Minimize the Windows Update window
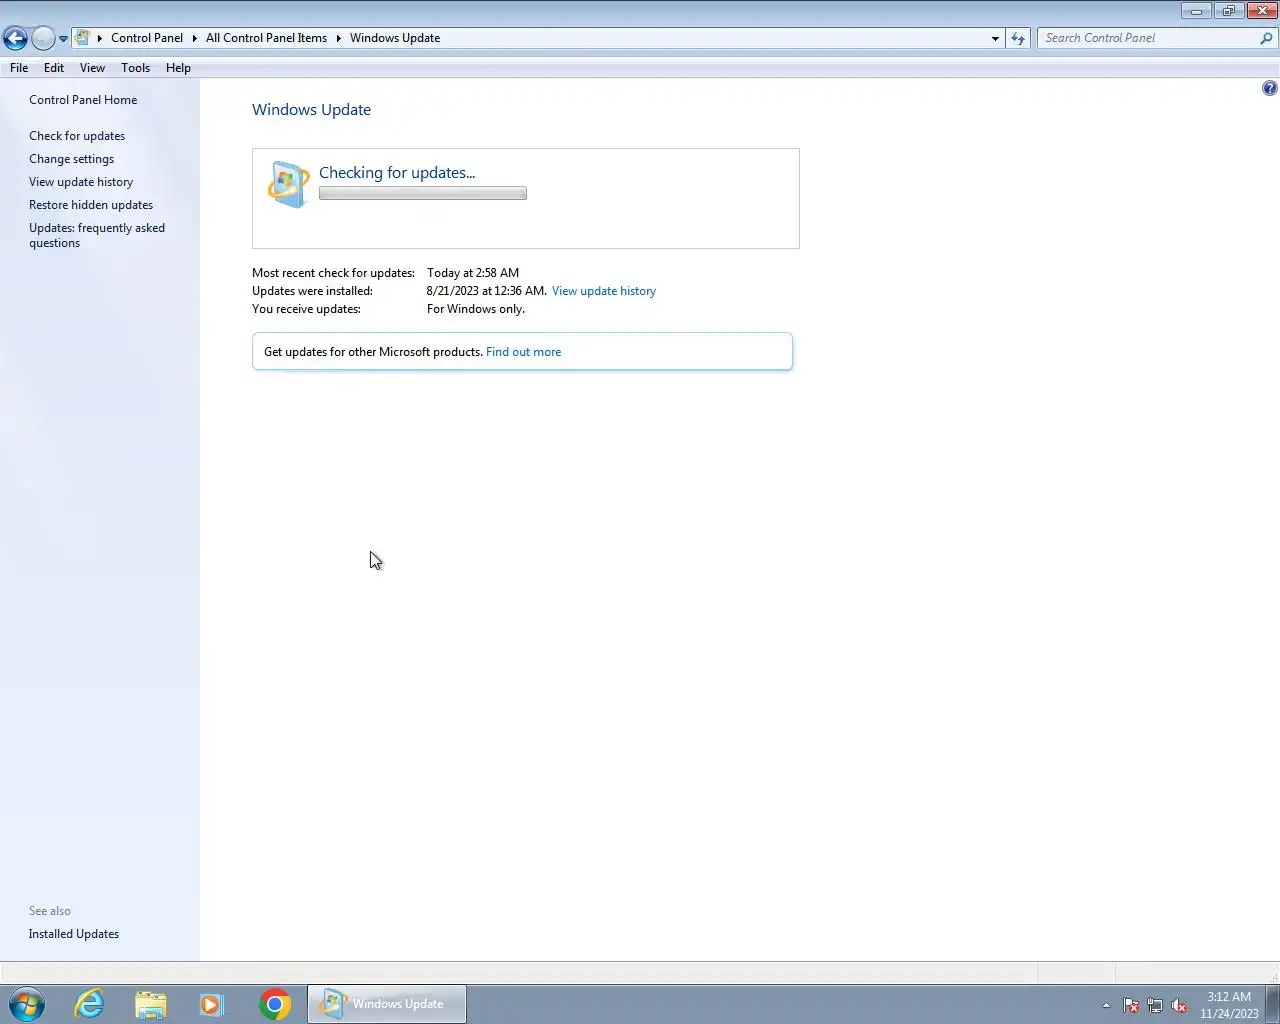This screenshot has width=1280, height=1024. click(x=1196, y=11)
